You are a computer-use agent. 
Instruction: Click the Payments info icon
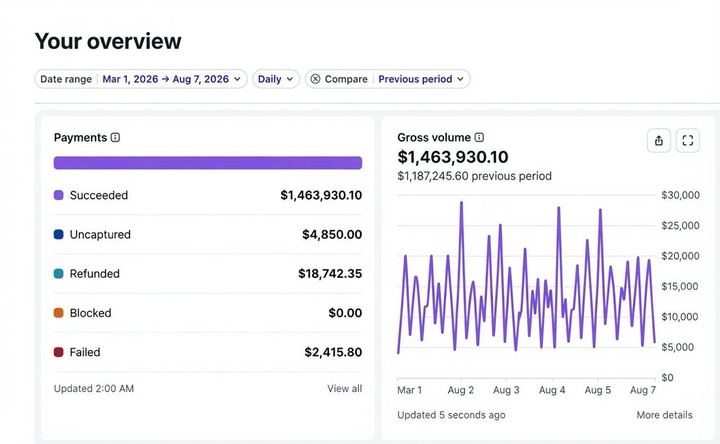click(115, 137)
